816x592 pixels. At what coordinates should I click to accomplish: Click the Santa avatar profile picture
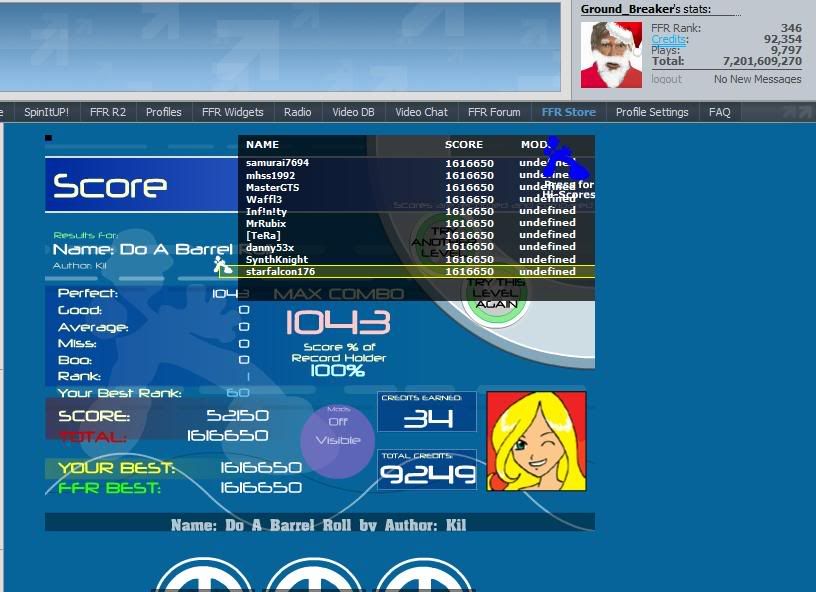tap(613, 54)
